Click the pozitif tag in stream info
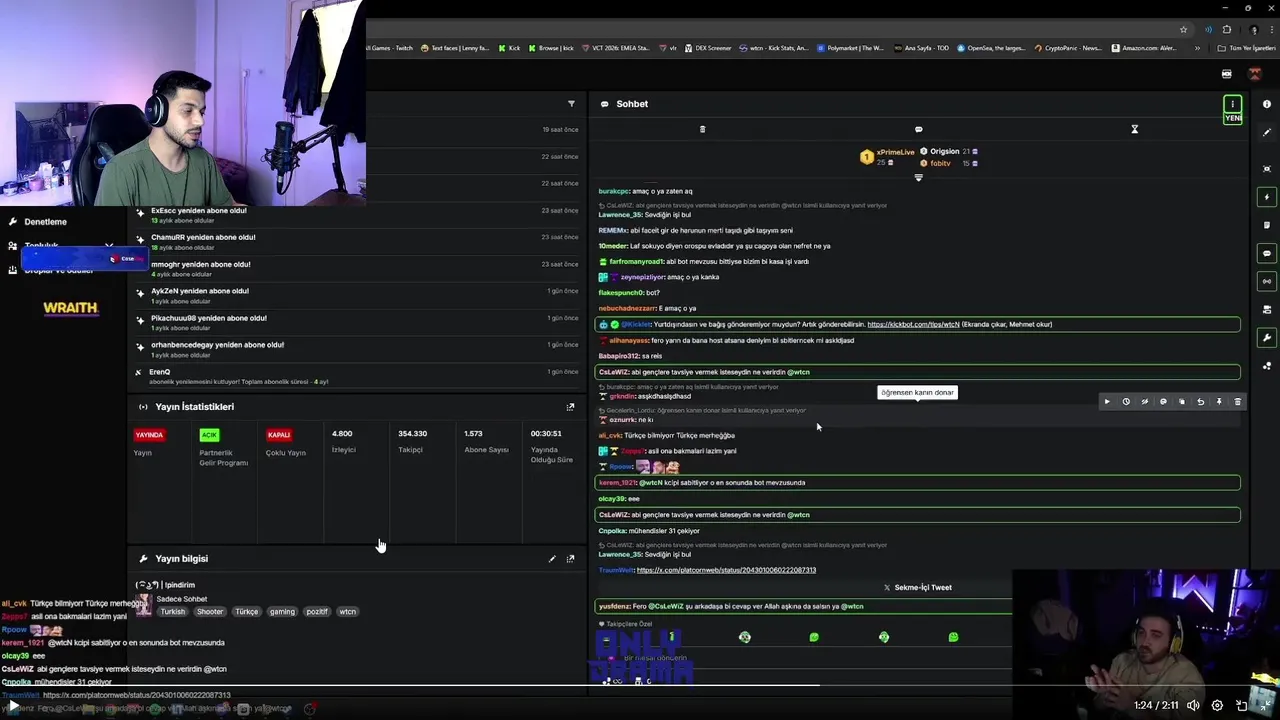This screenshot has height=720, width=1280. (x=317, y=612)
